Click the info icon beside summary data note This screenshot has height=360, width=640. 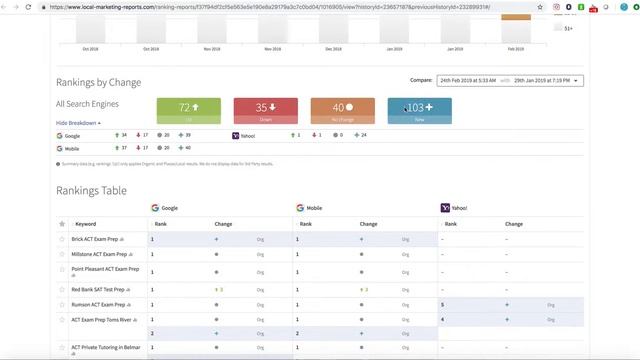pyautogui.click(x=58, y=164)
